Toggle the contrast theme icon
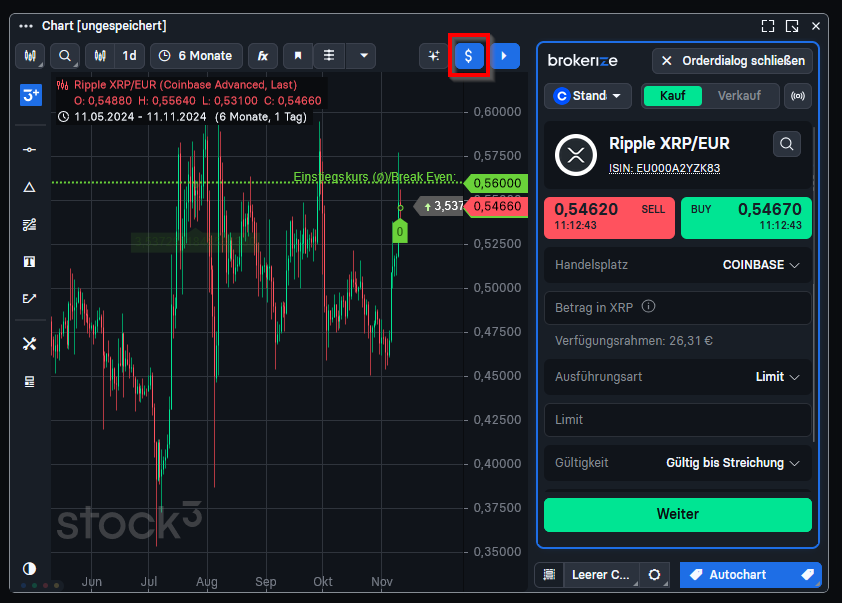The height and width of the screenshot is (603, 842). [x=30, y=568]
